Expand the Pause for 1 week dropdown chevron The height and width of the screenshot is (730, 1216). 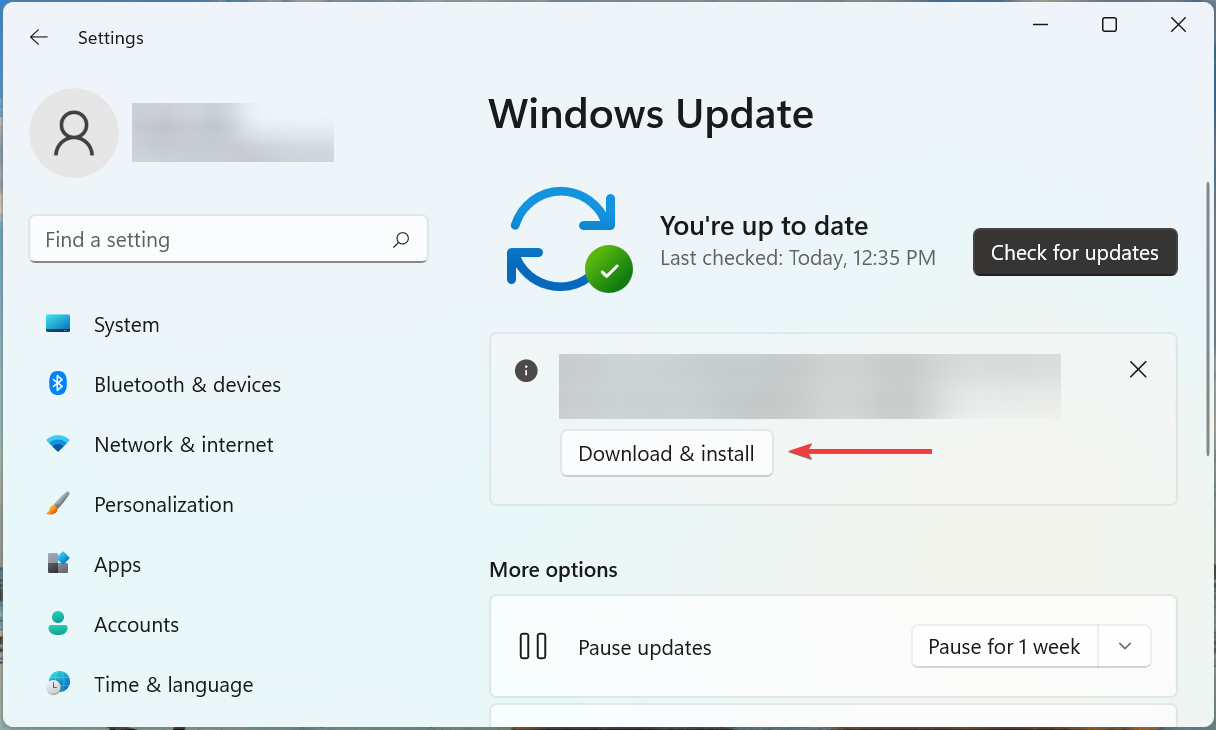coord(1123,646)
